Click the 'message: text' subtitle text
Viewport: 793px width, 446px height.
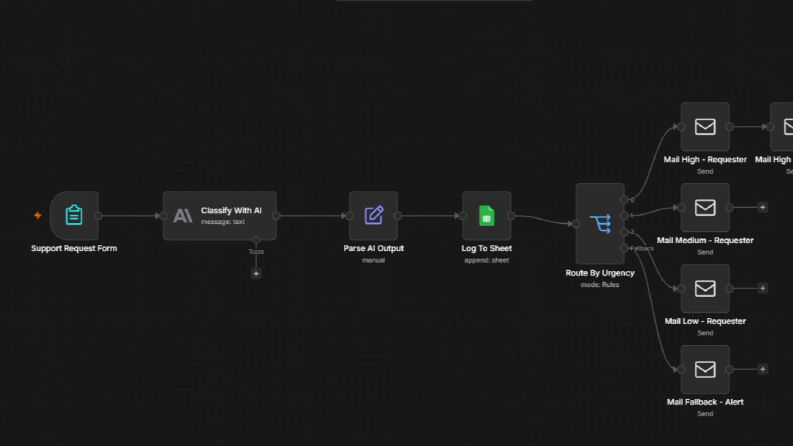point(223,222)
